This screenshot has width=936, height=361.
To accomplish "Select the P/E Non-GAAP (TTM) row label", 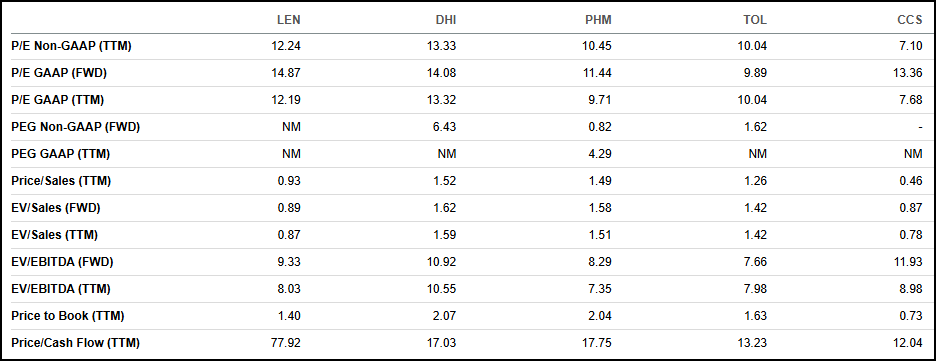I will [71, 46].
